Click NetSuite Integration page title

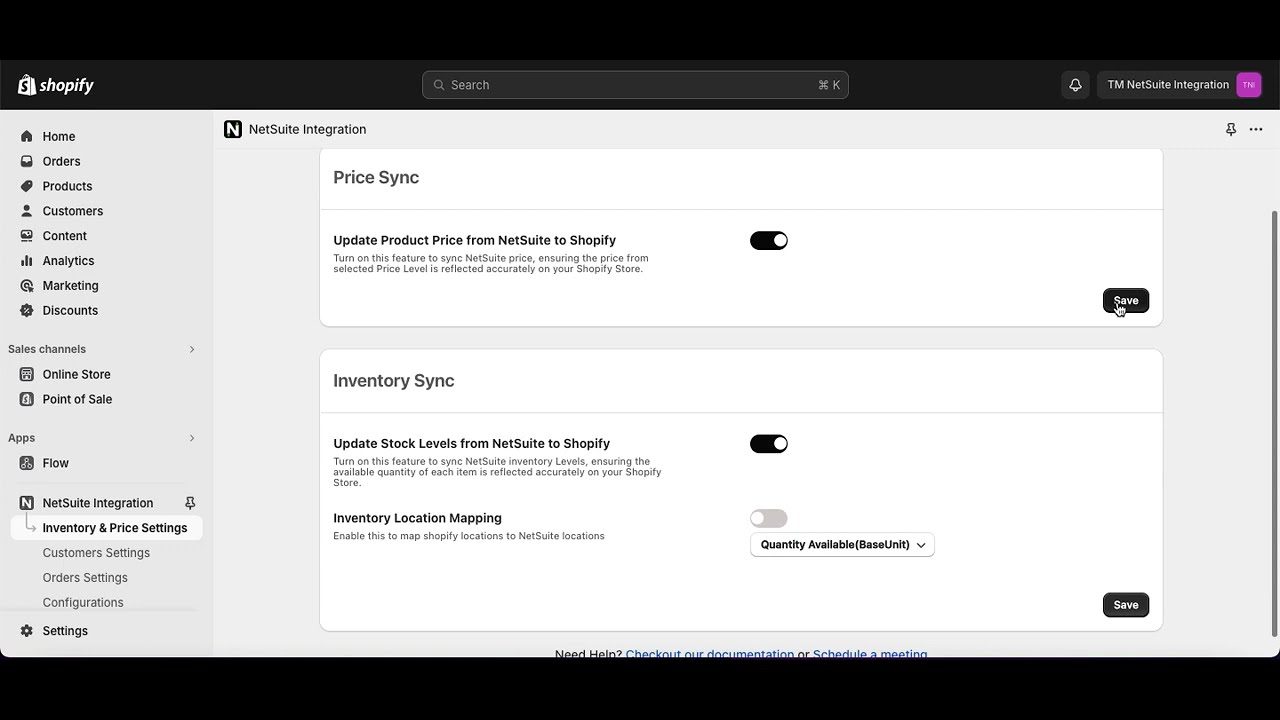point(308,129)
